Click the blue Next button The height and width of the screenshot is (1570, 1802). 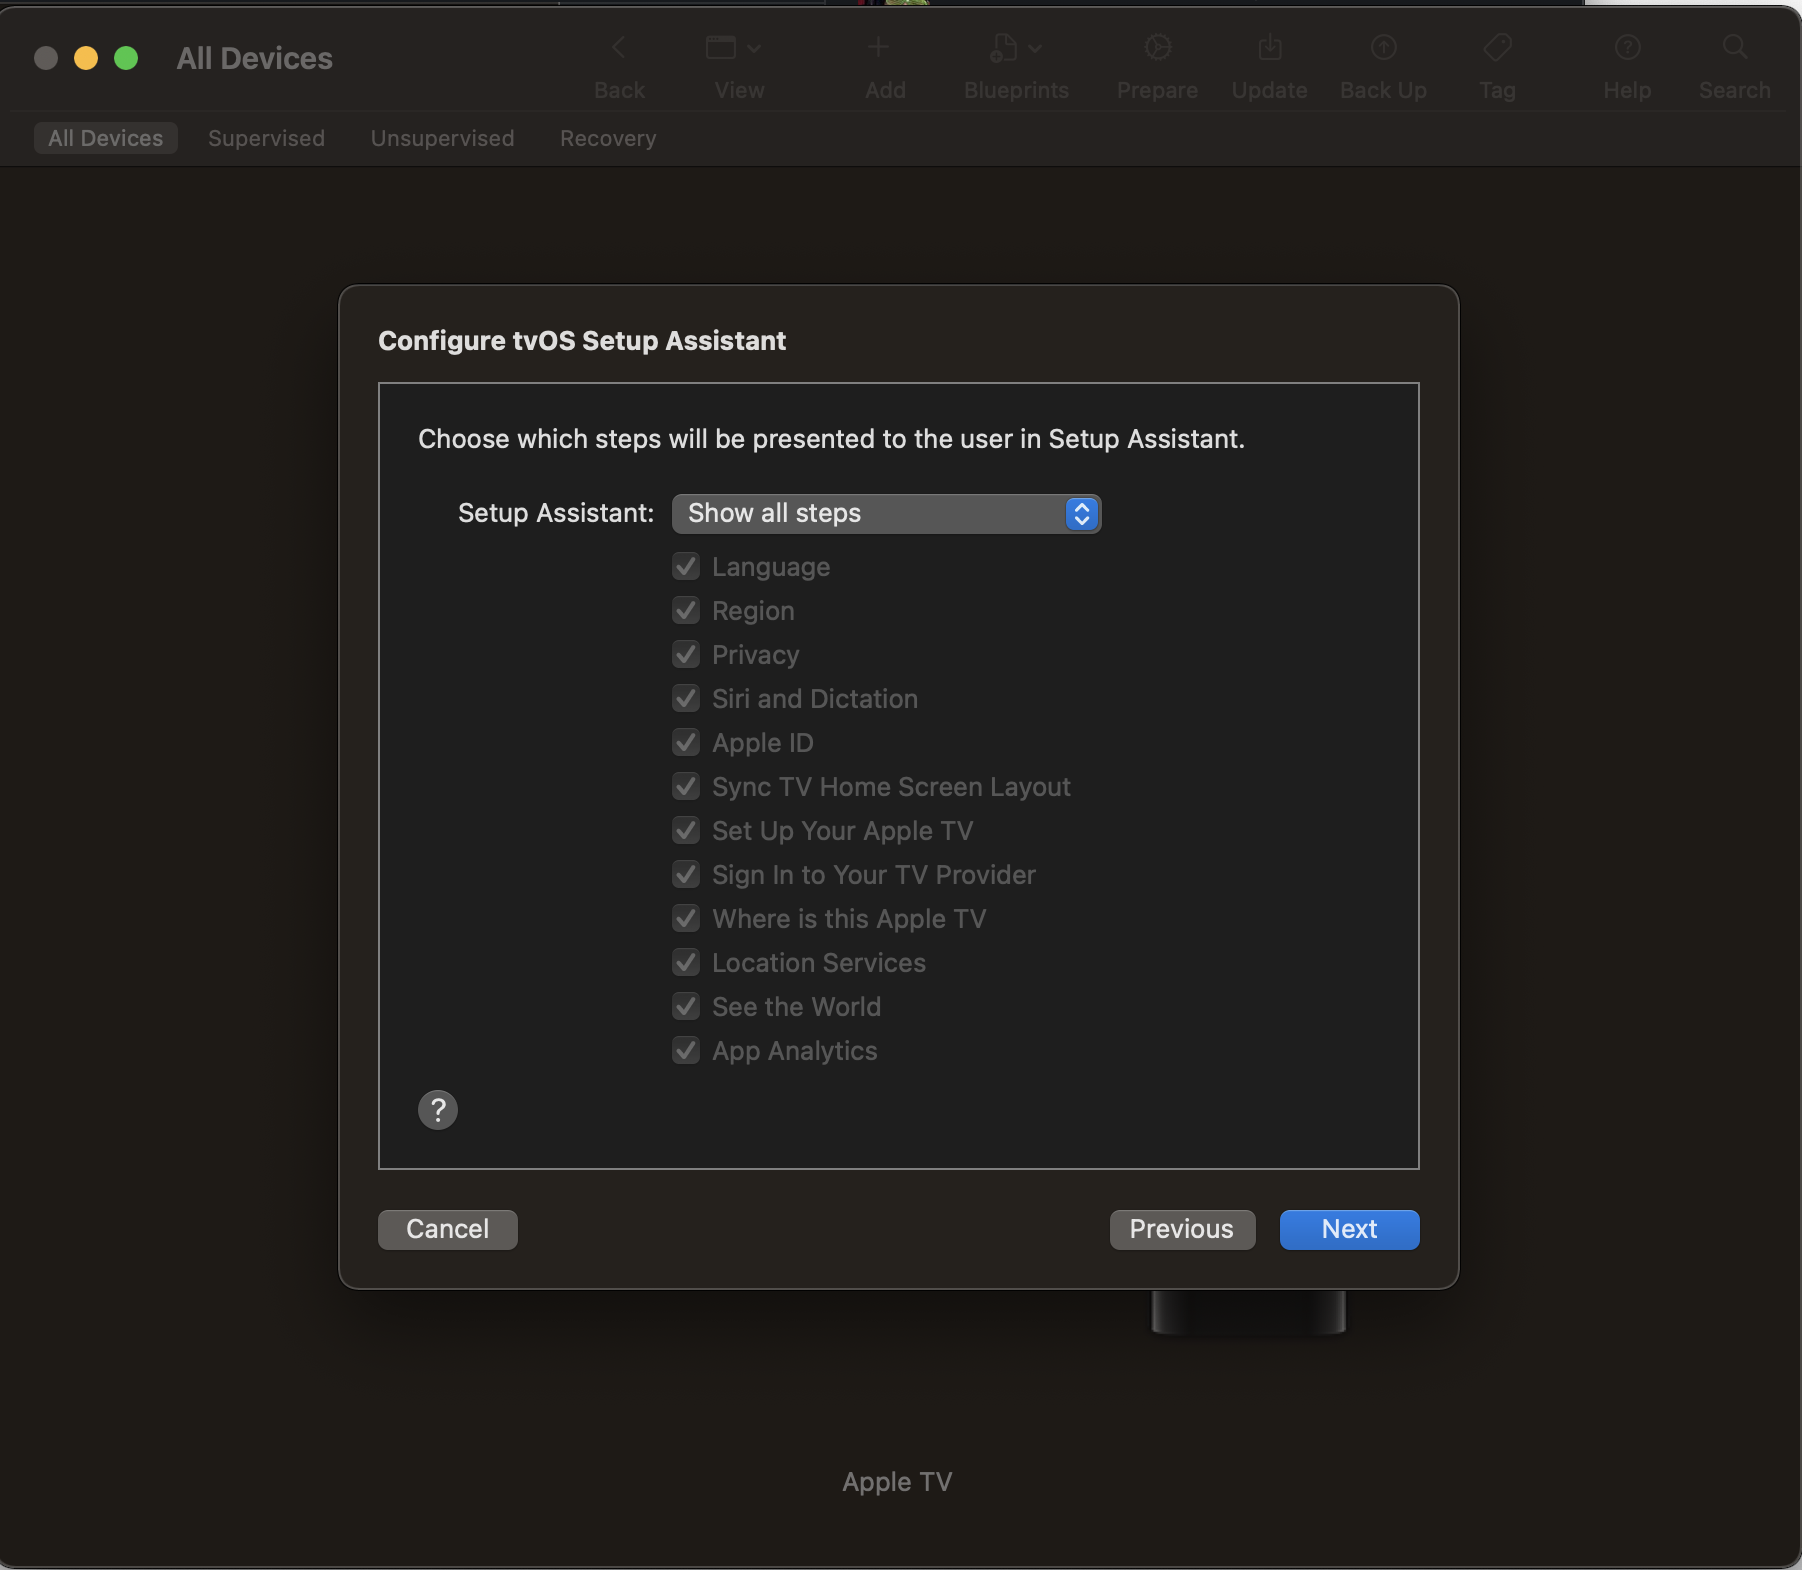click(x=1350, y=1230)
